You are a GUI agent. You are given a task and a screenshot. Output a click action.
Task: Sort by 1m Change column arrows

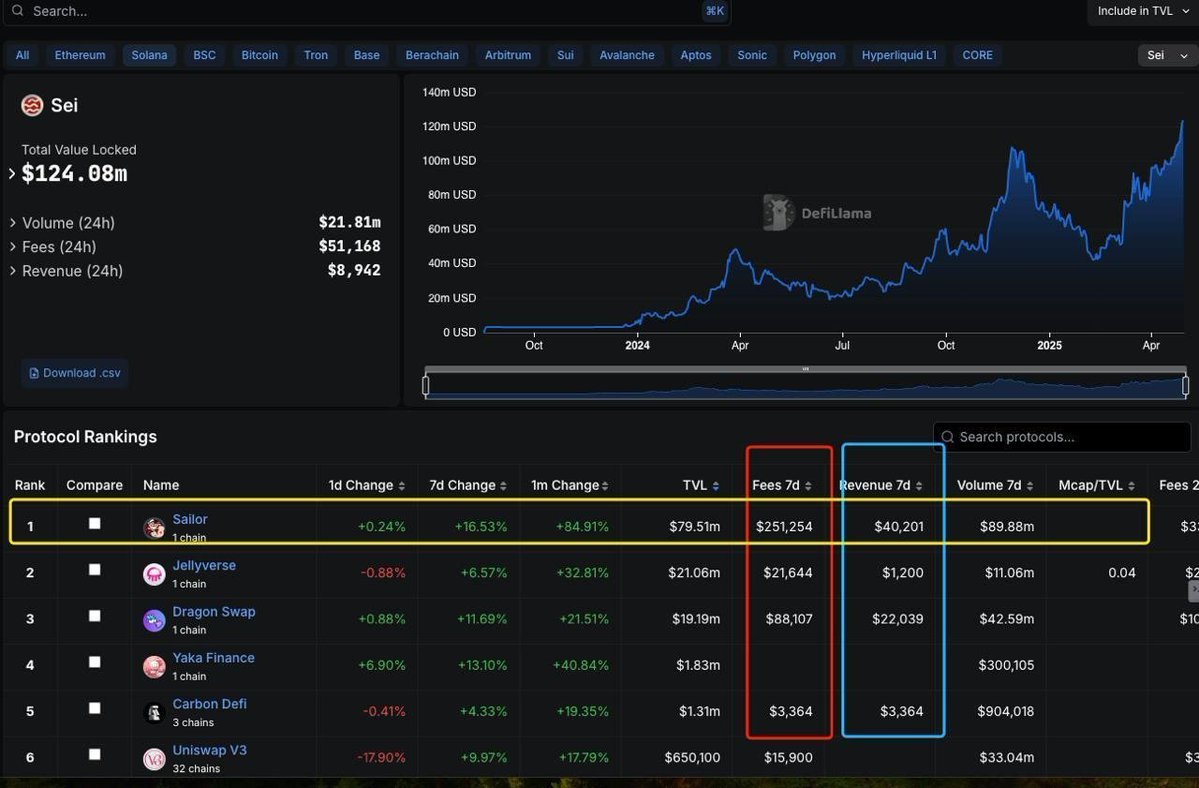click(605, 486)
